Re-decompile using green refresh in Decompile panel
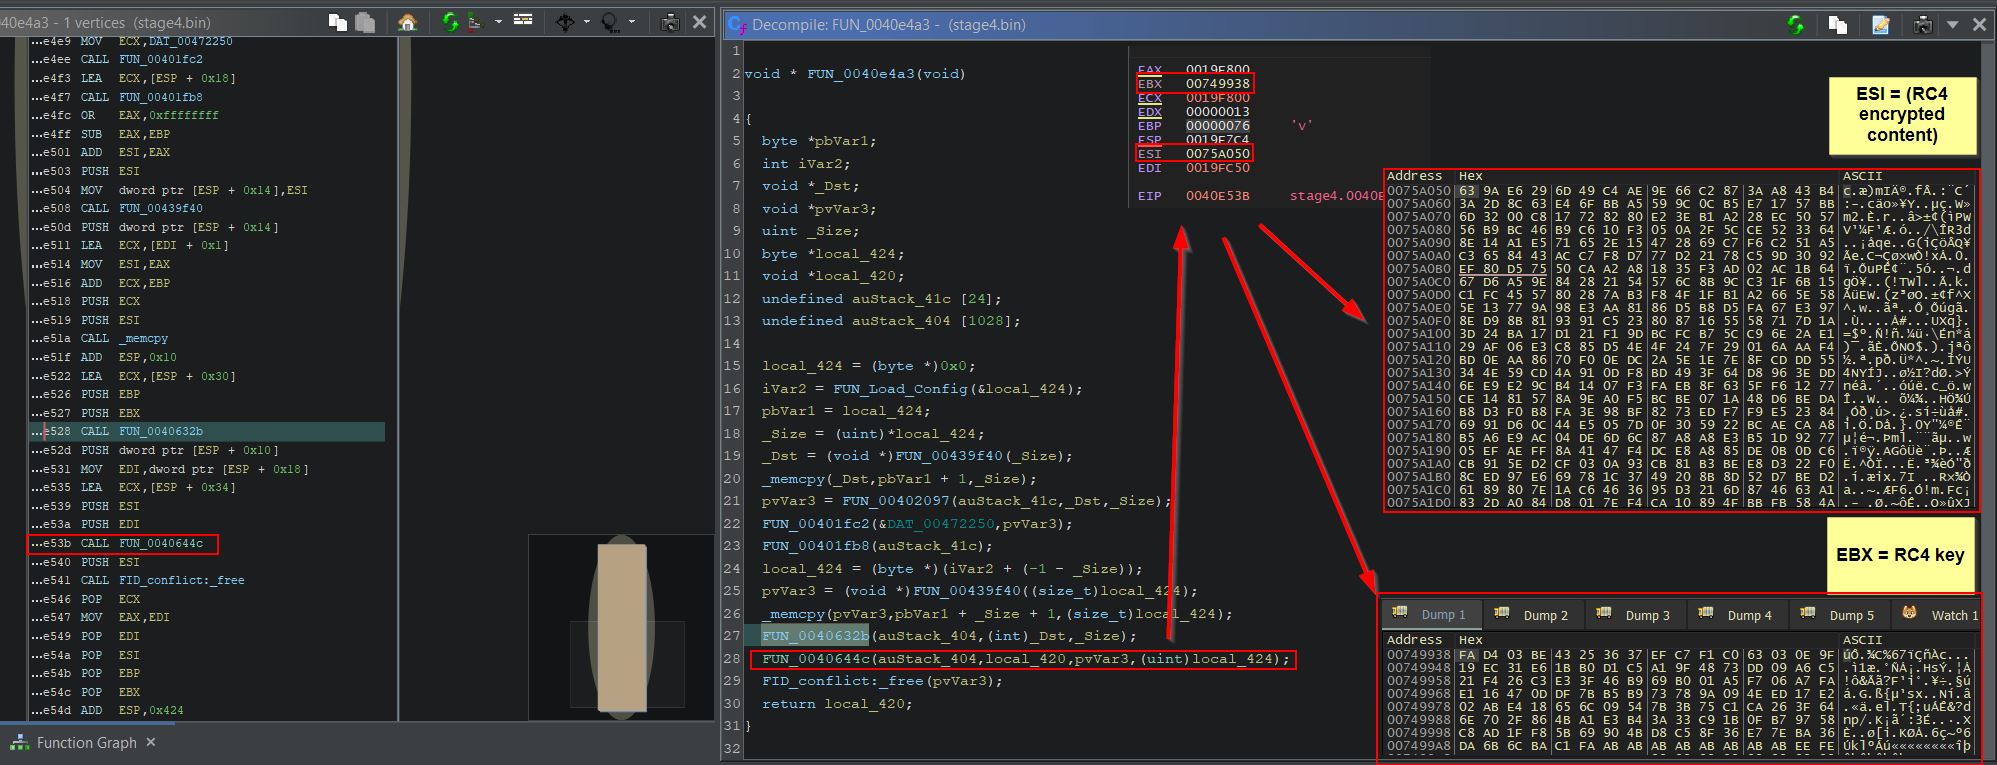This screenshot has height=765, width=1997. (1796, 25)
